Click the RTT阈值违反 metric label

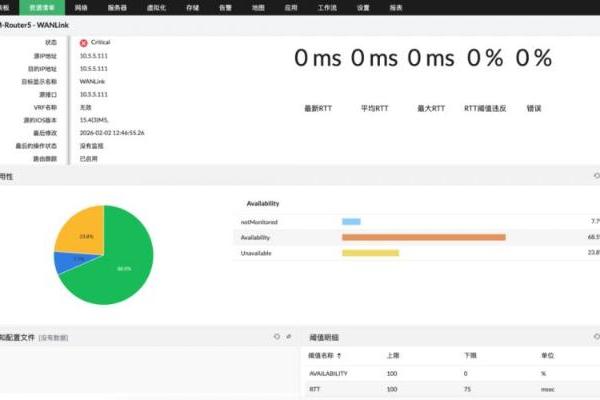point(485,108)
